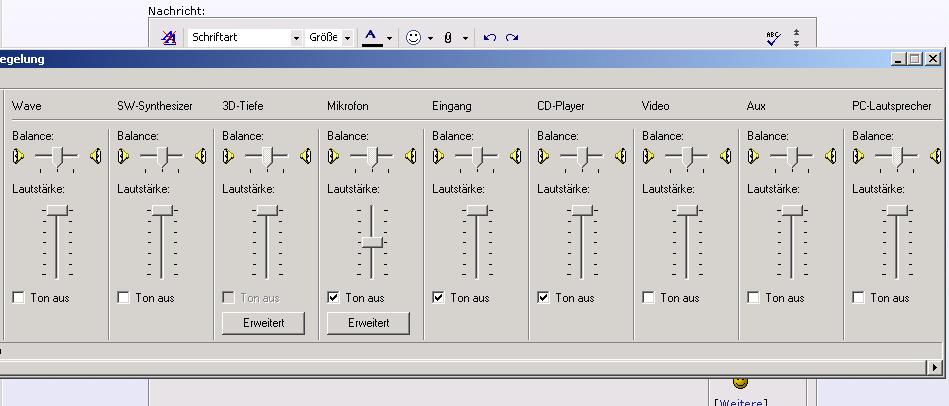949x406 pixels.
Task: Click left speaker icon under Wave balance
Action: pyautogui.click(x=18, y=156)
